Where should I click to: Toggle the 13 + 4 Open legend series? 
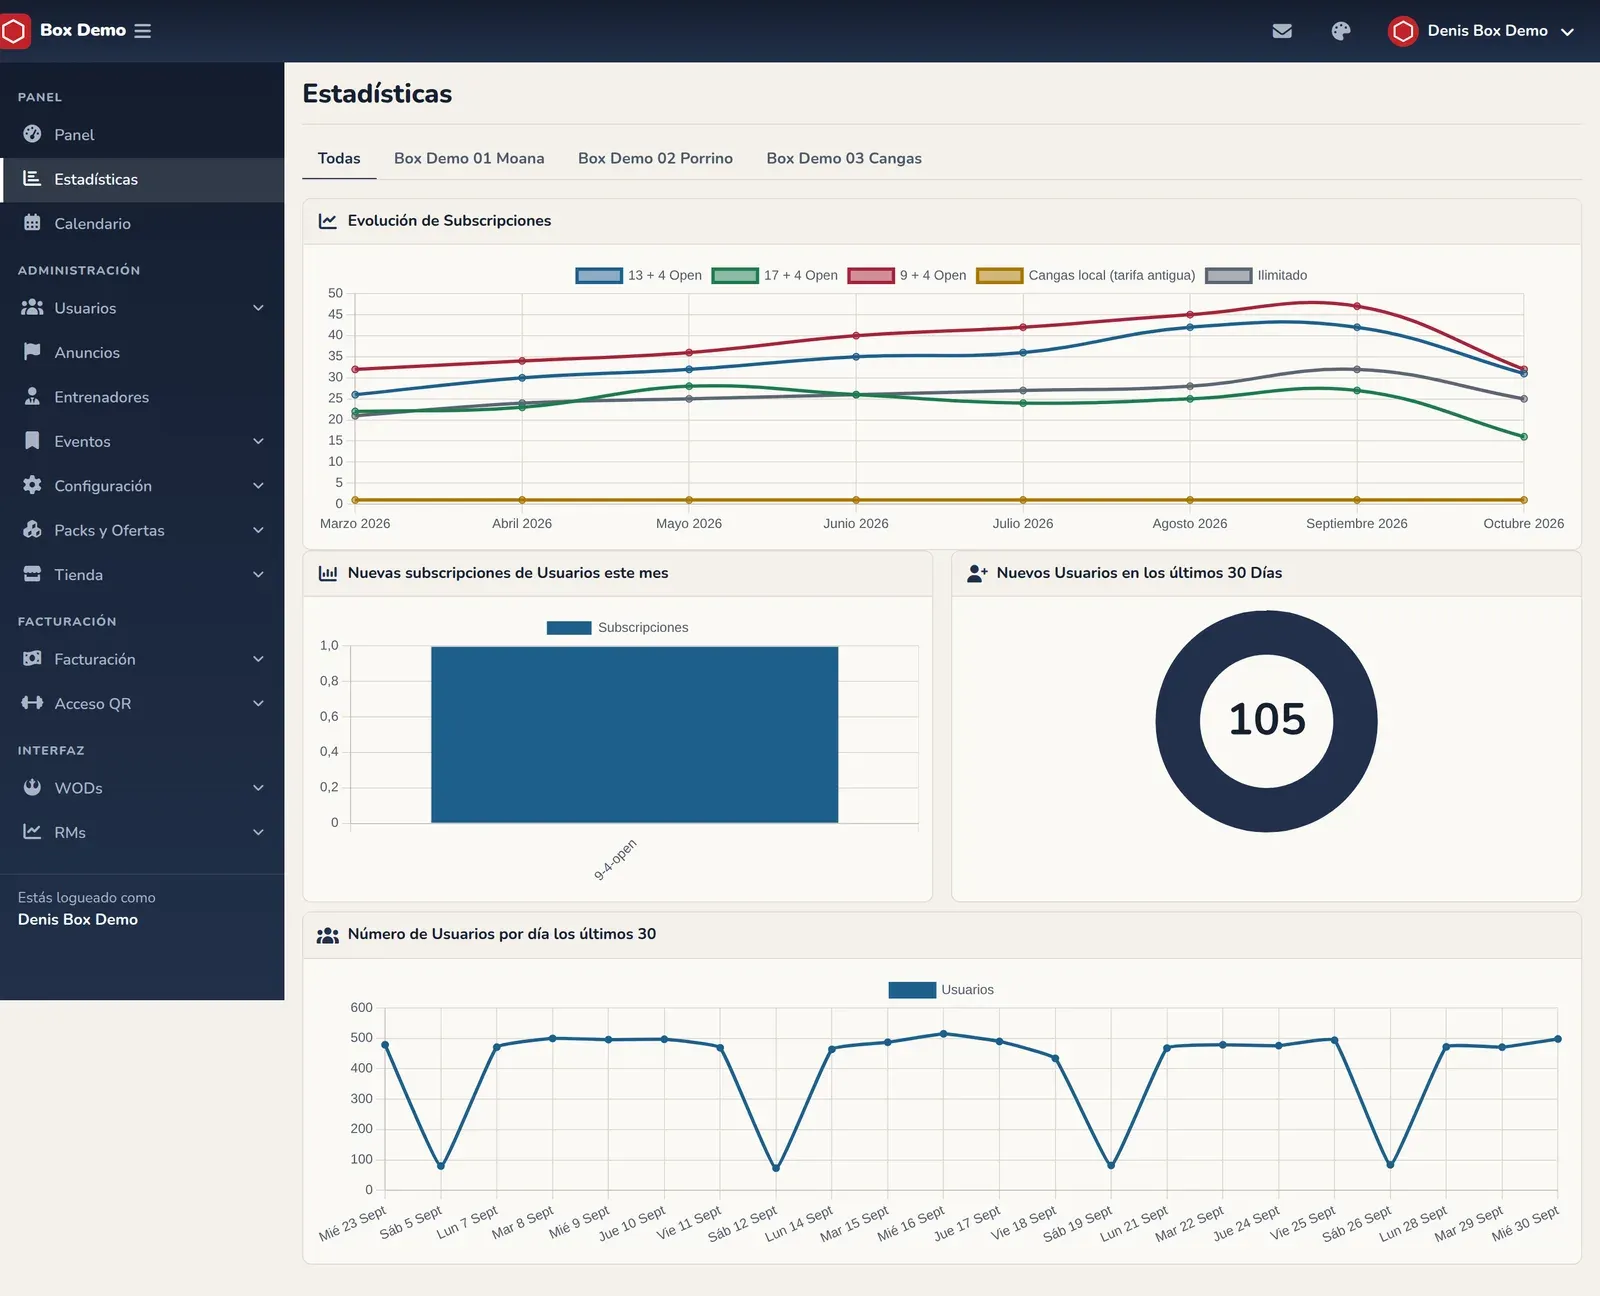pos(639,275)
